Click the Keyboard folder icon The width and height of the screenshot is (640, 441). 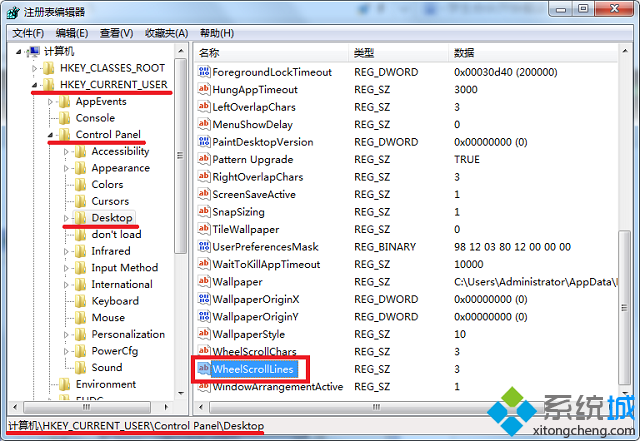pyautogui.click(x=80, y=301)
